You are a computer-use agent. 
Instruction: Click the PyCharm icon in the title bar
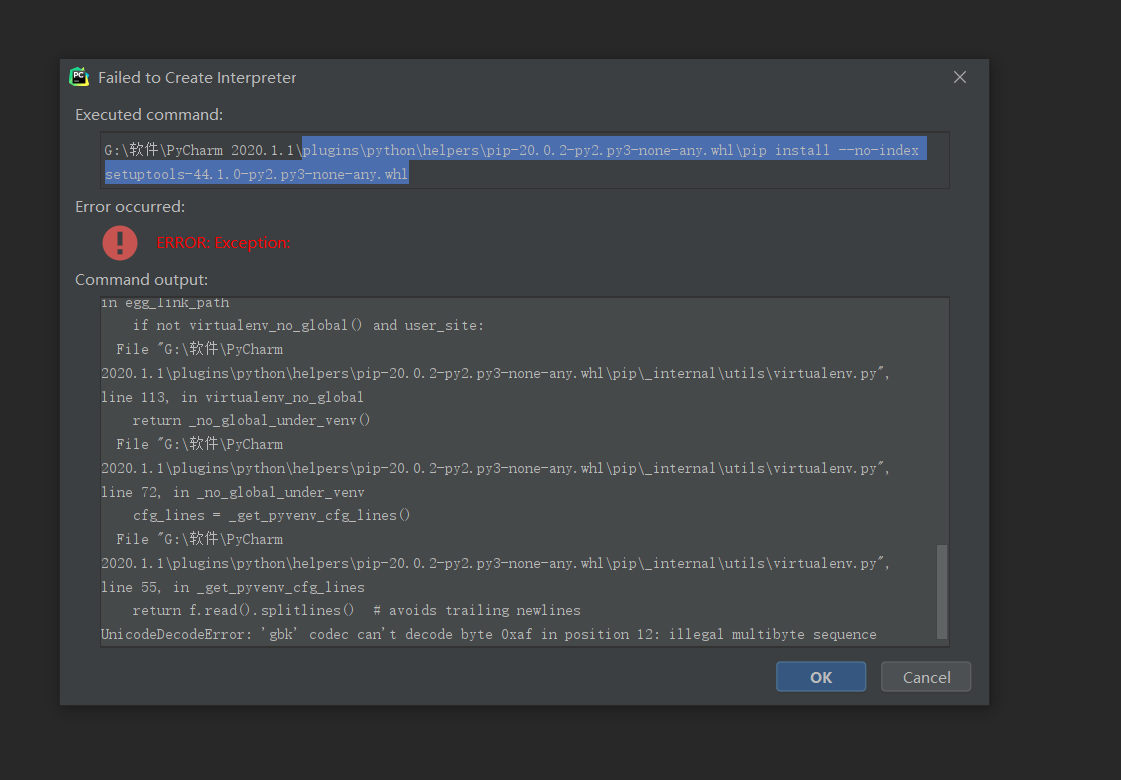tap(79, 77)
